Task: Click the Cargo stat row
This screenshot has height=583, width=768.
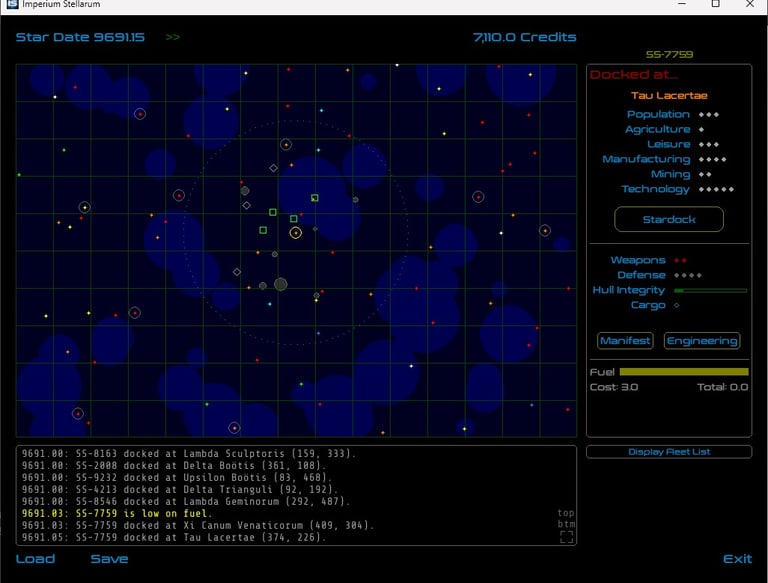Action: (655, 305)
